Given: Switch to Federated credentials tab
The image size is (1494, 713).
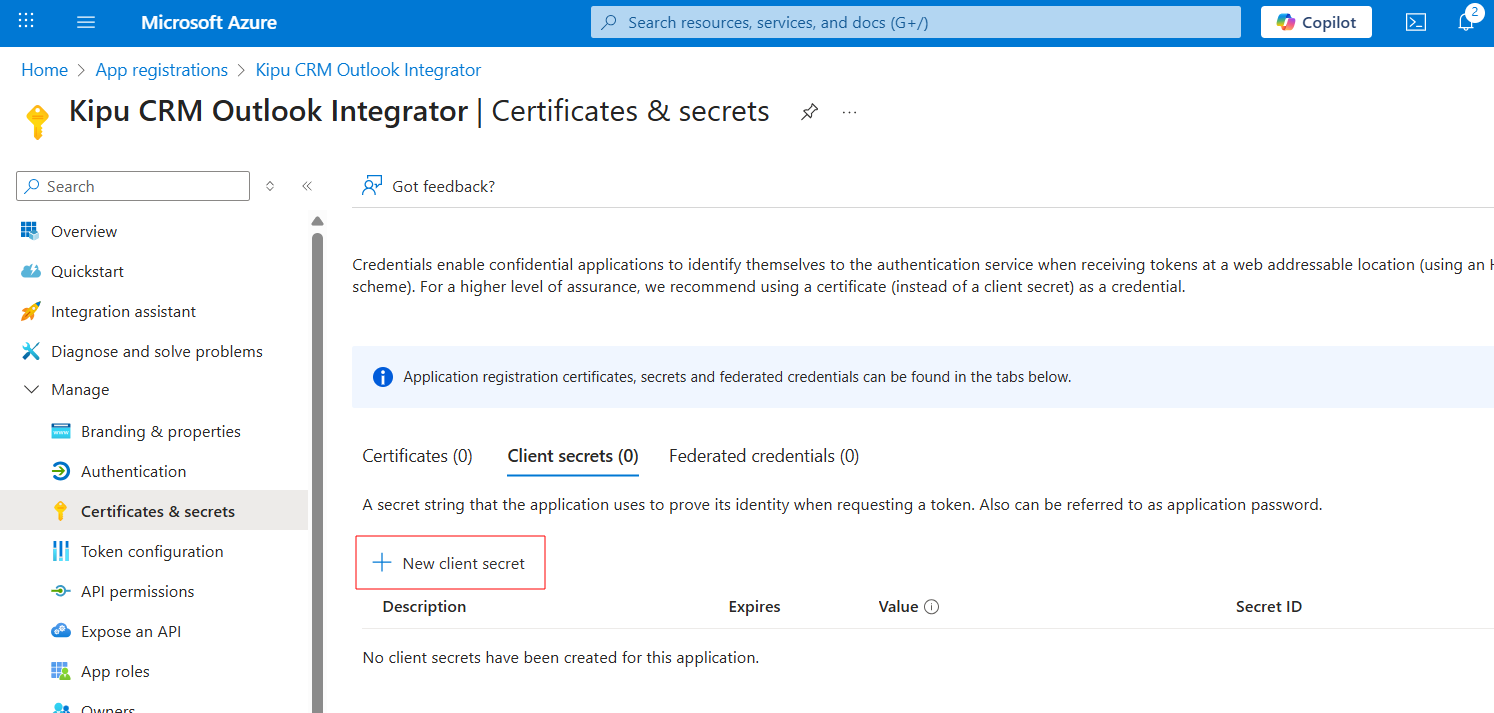Looking at the screenshot, I should 763,456.
